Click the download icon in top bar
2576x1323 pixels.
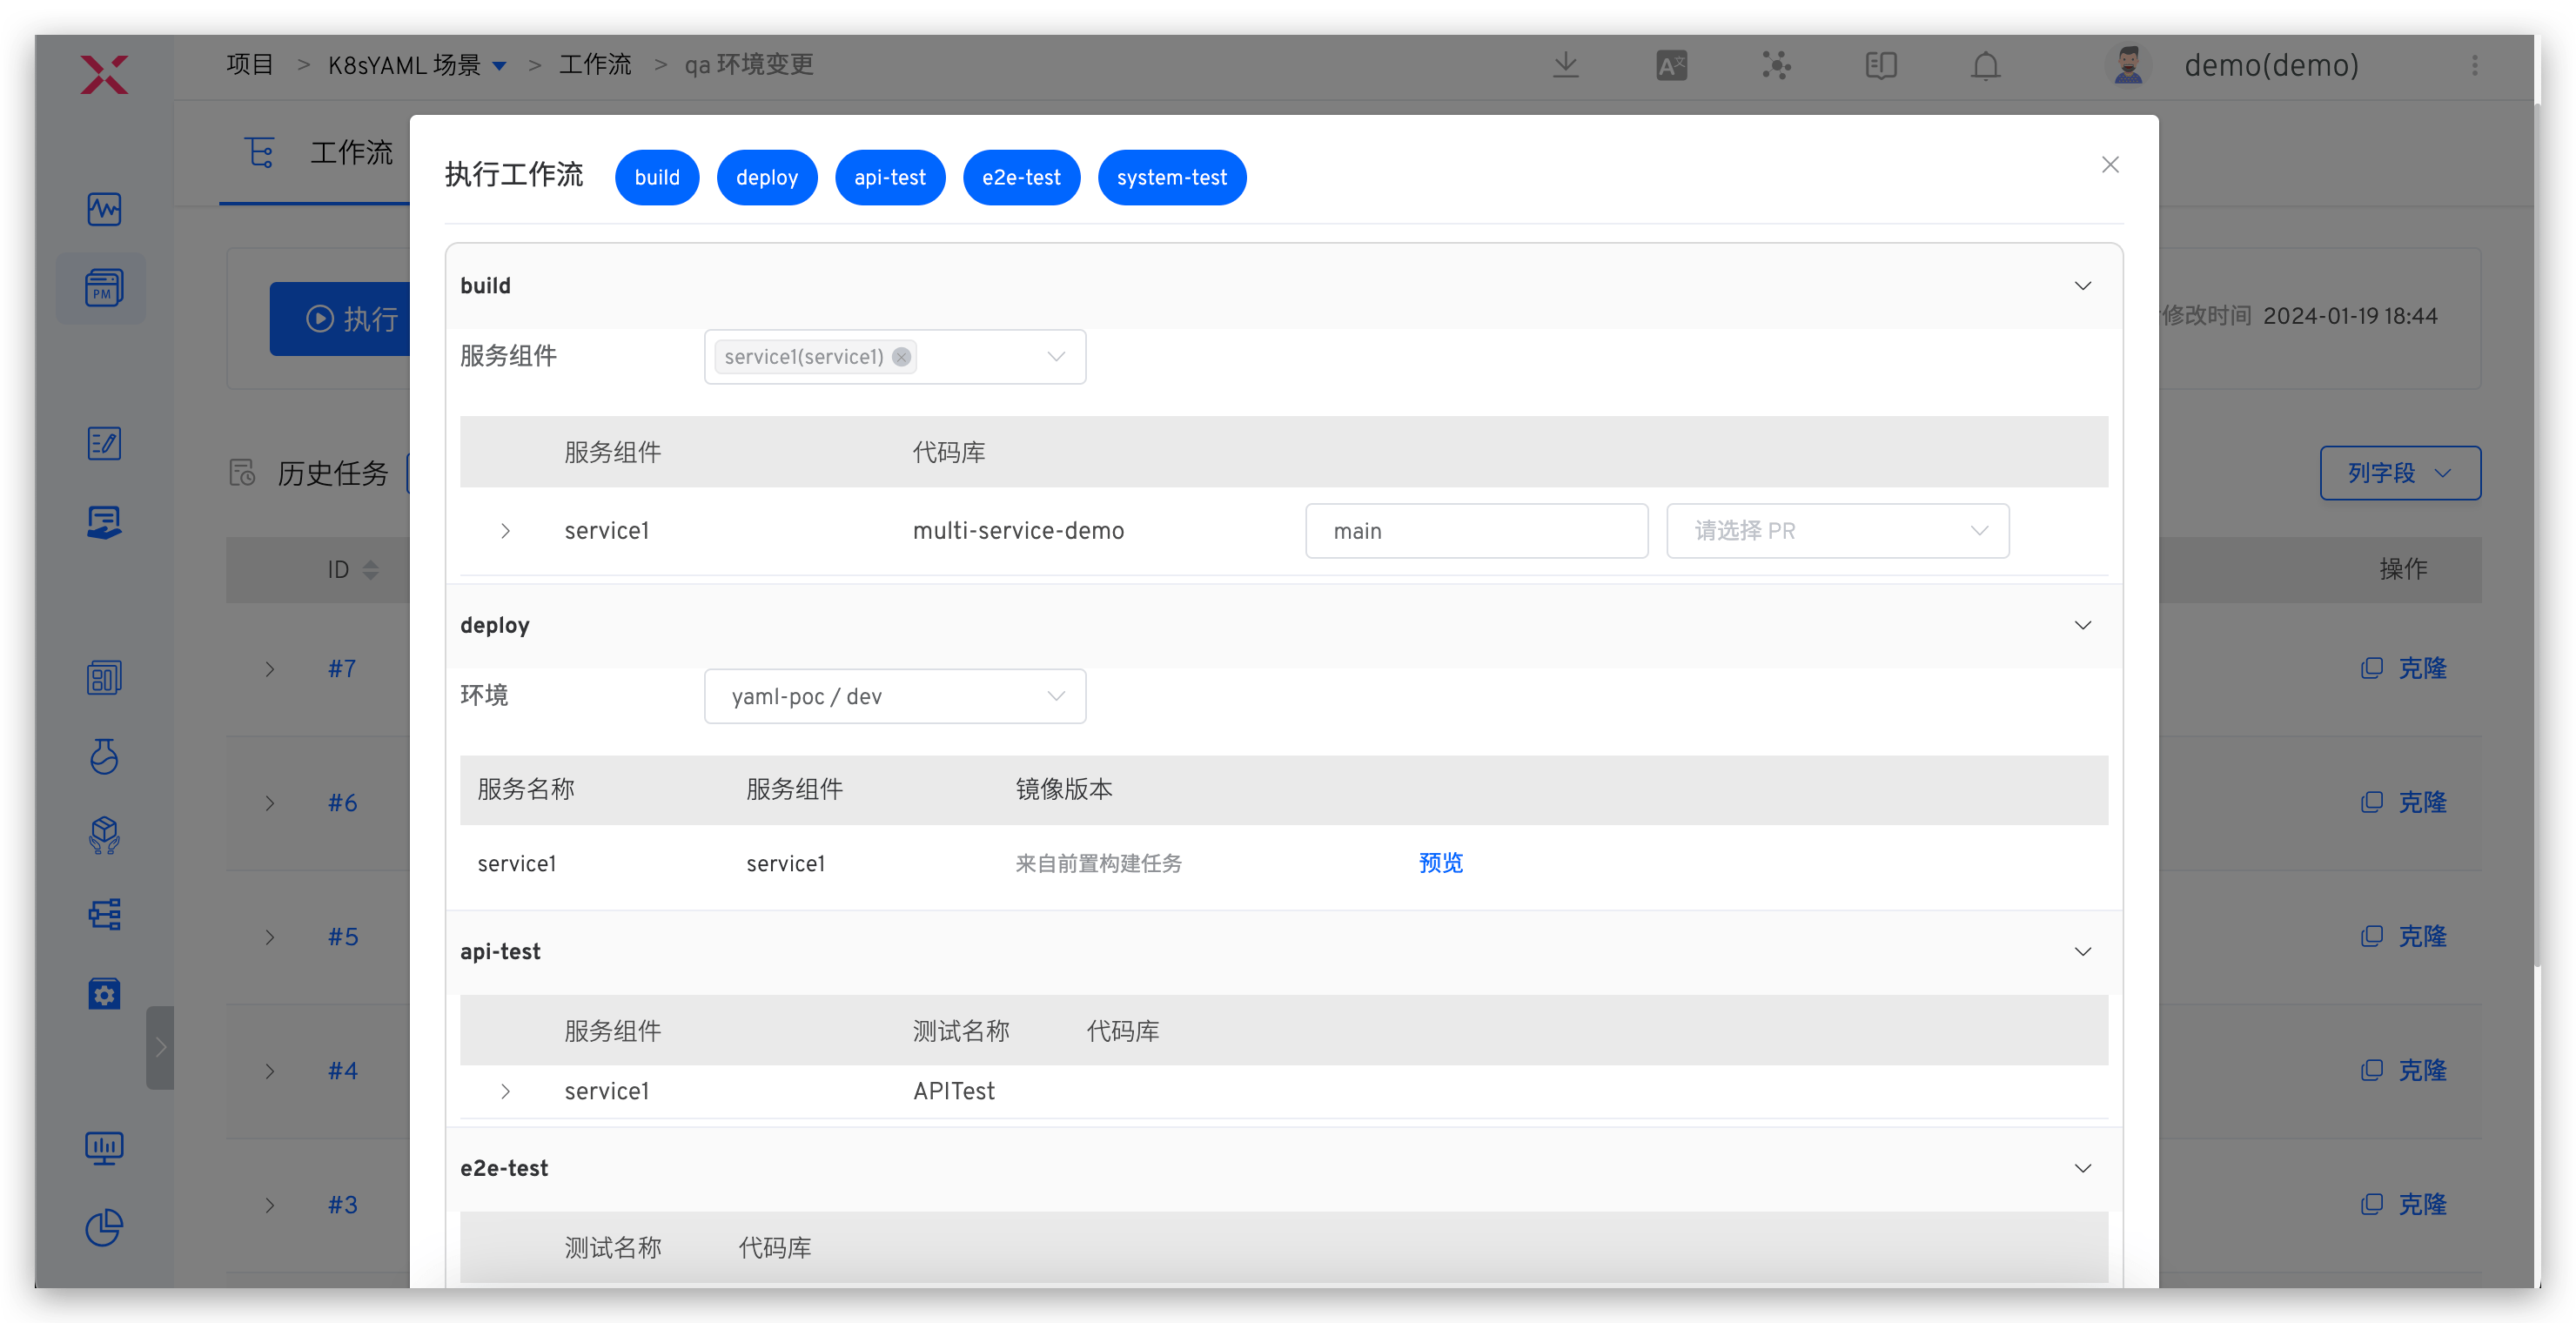pyautogui.click(x=1566, y=66)
